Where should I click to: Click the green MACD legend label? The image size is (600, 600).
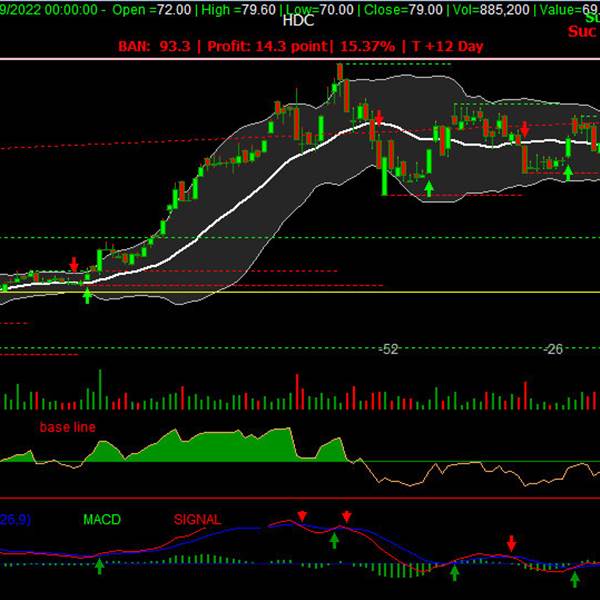tap(102, 519)
